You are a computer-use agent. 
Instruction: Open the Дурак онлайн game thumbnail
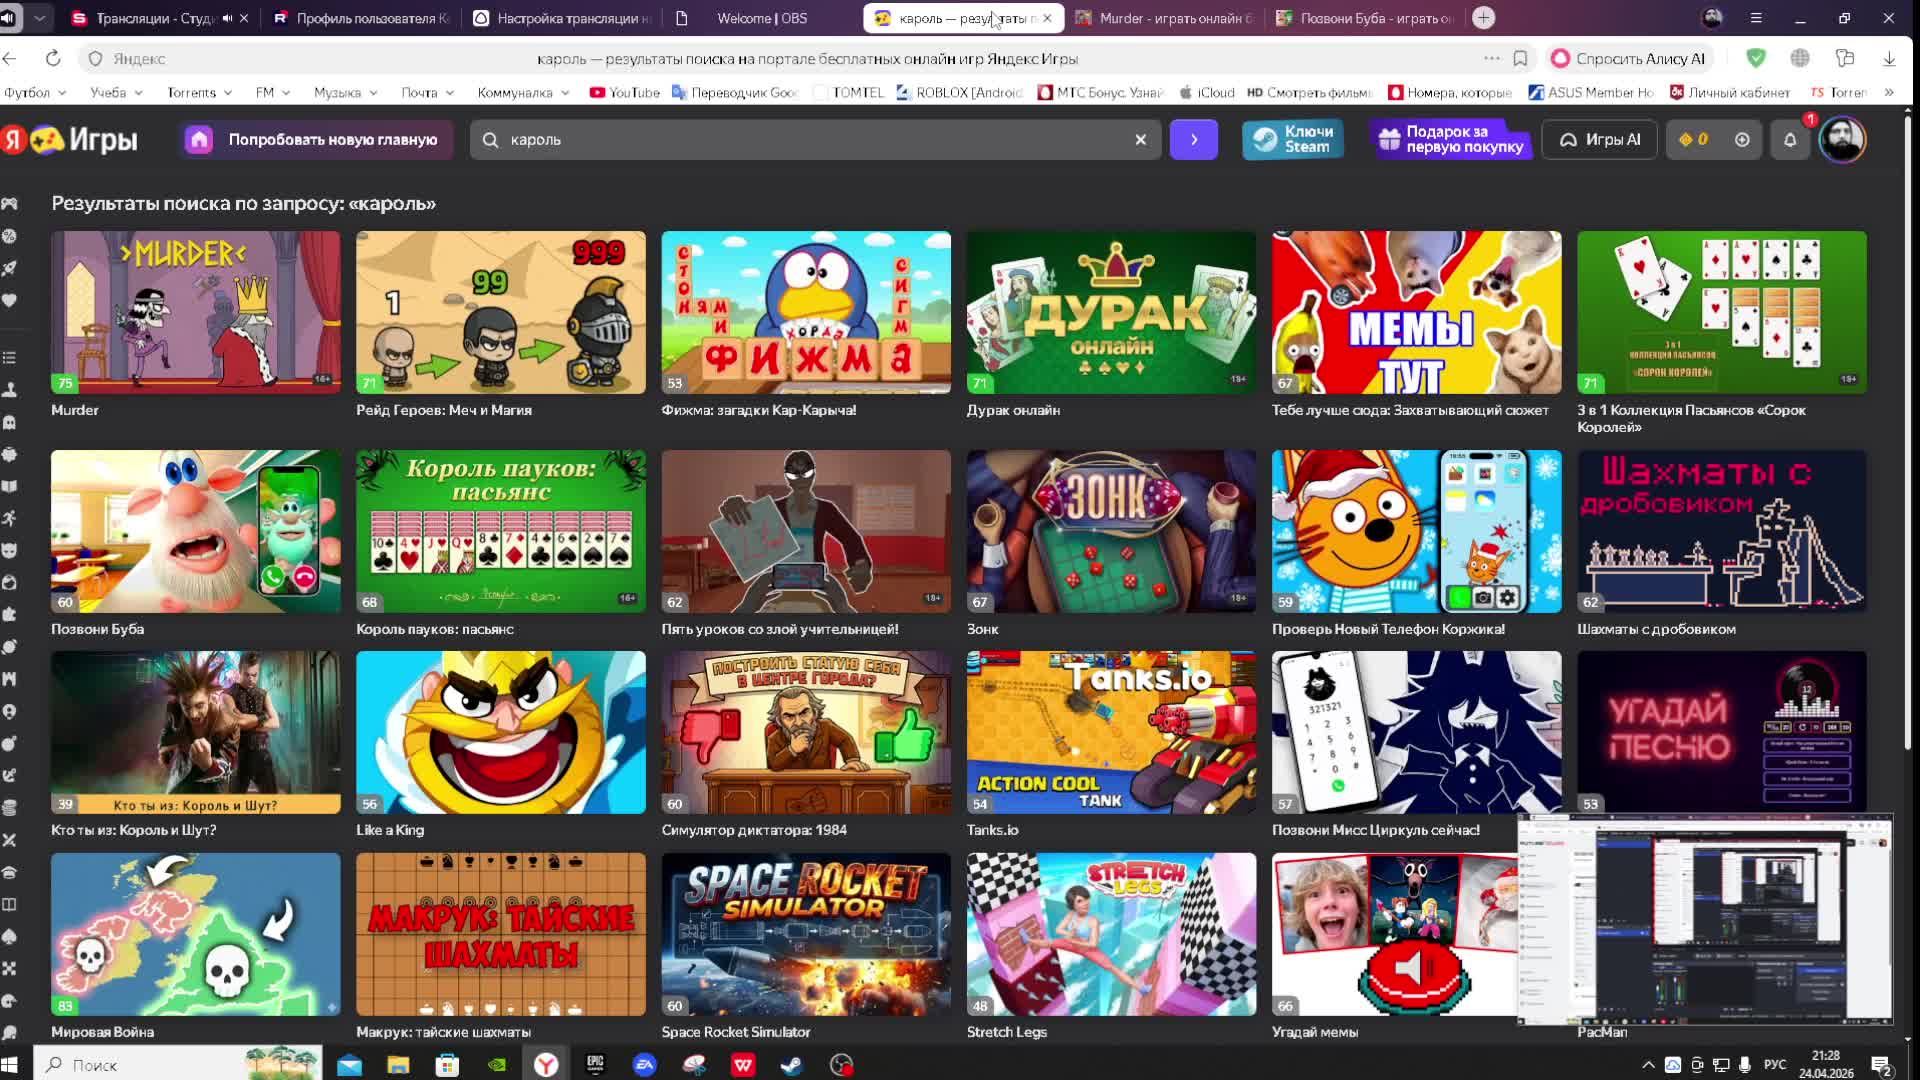pos(1111,312)
